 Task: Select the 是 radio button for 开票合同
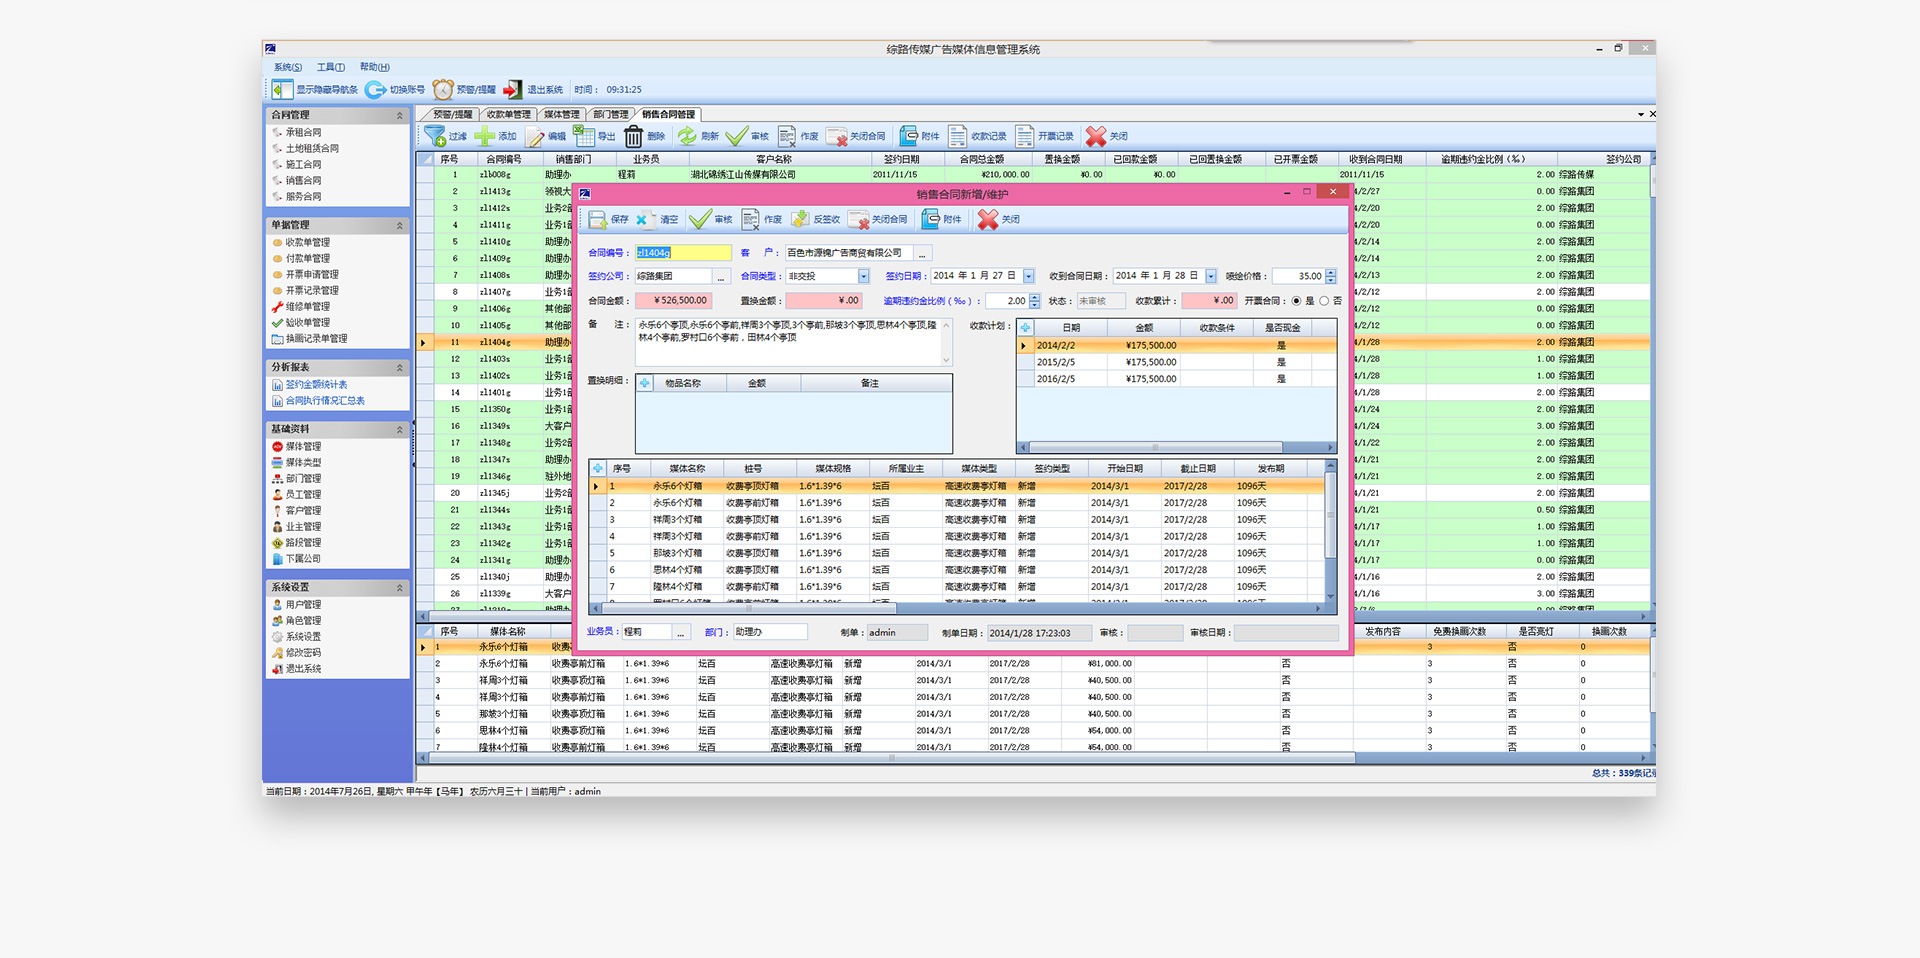click(x=1297, y=301)
